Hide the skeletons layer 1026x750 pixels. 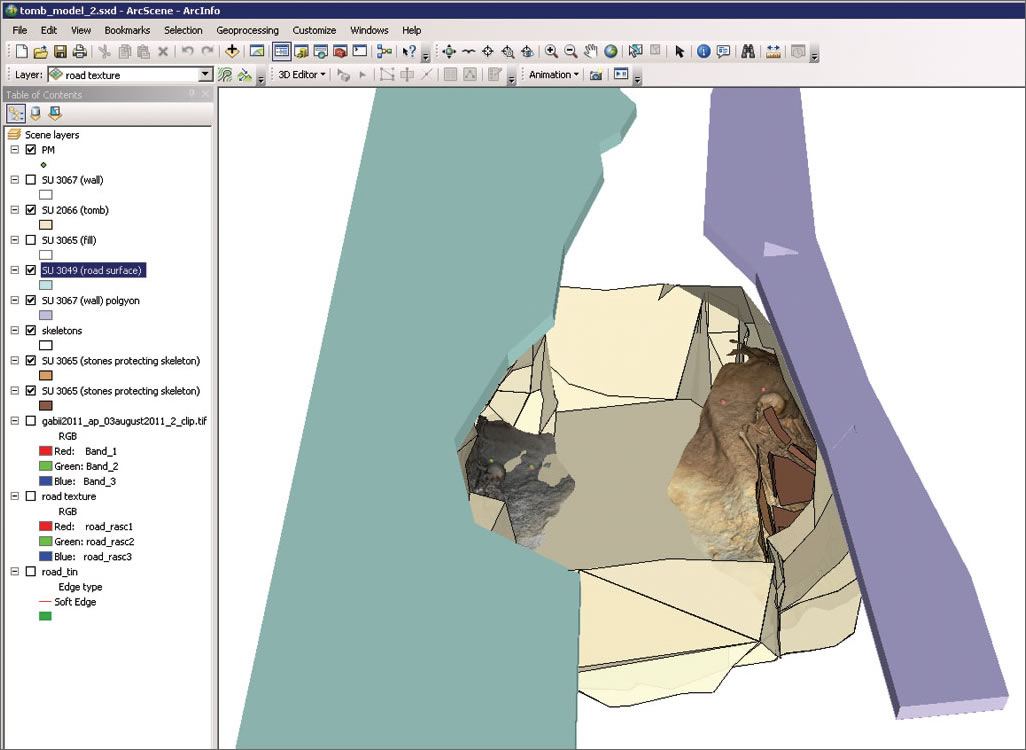(x=31, y=330)
